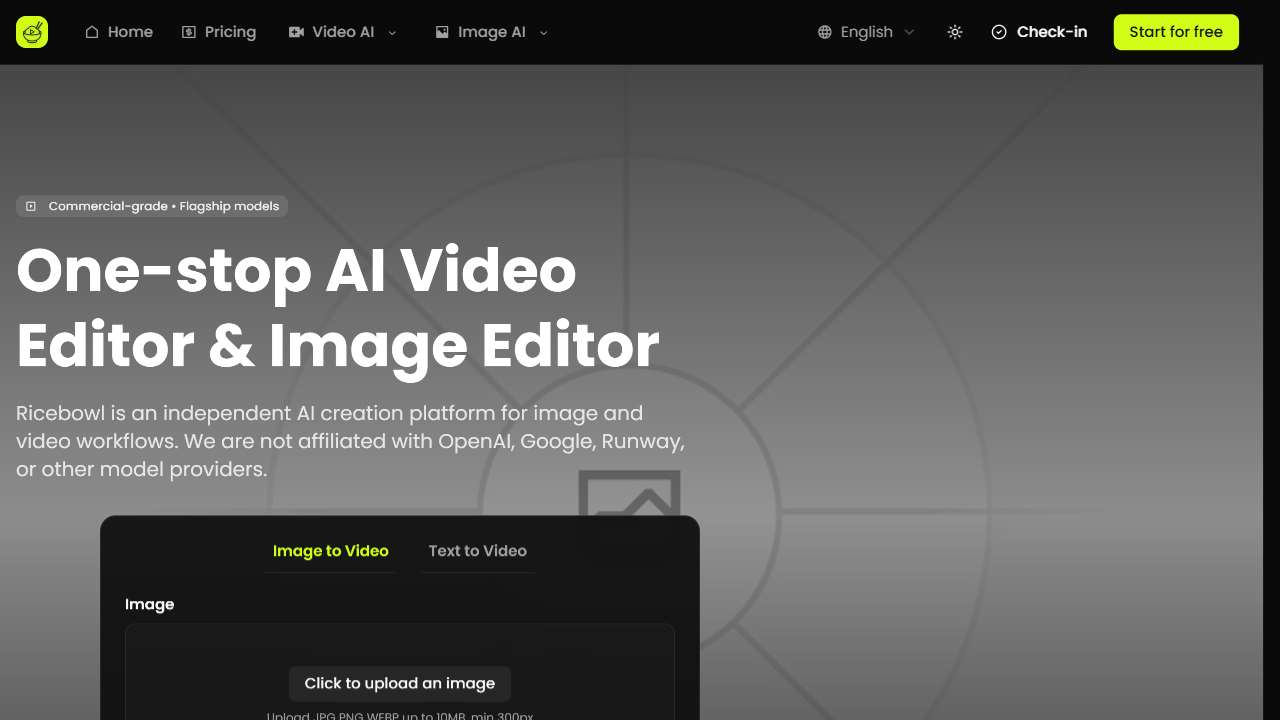
Task: Open the English language selector chevron
Action: 909,32
